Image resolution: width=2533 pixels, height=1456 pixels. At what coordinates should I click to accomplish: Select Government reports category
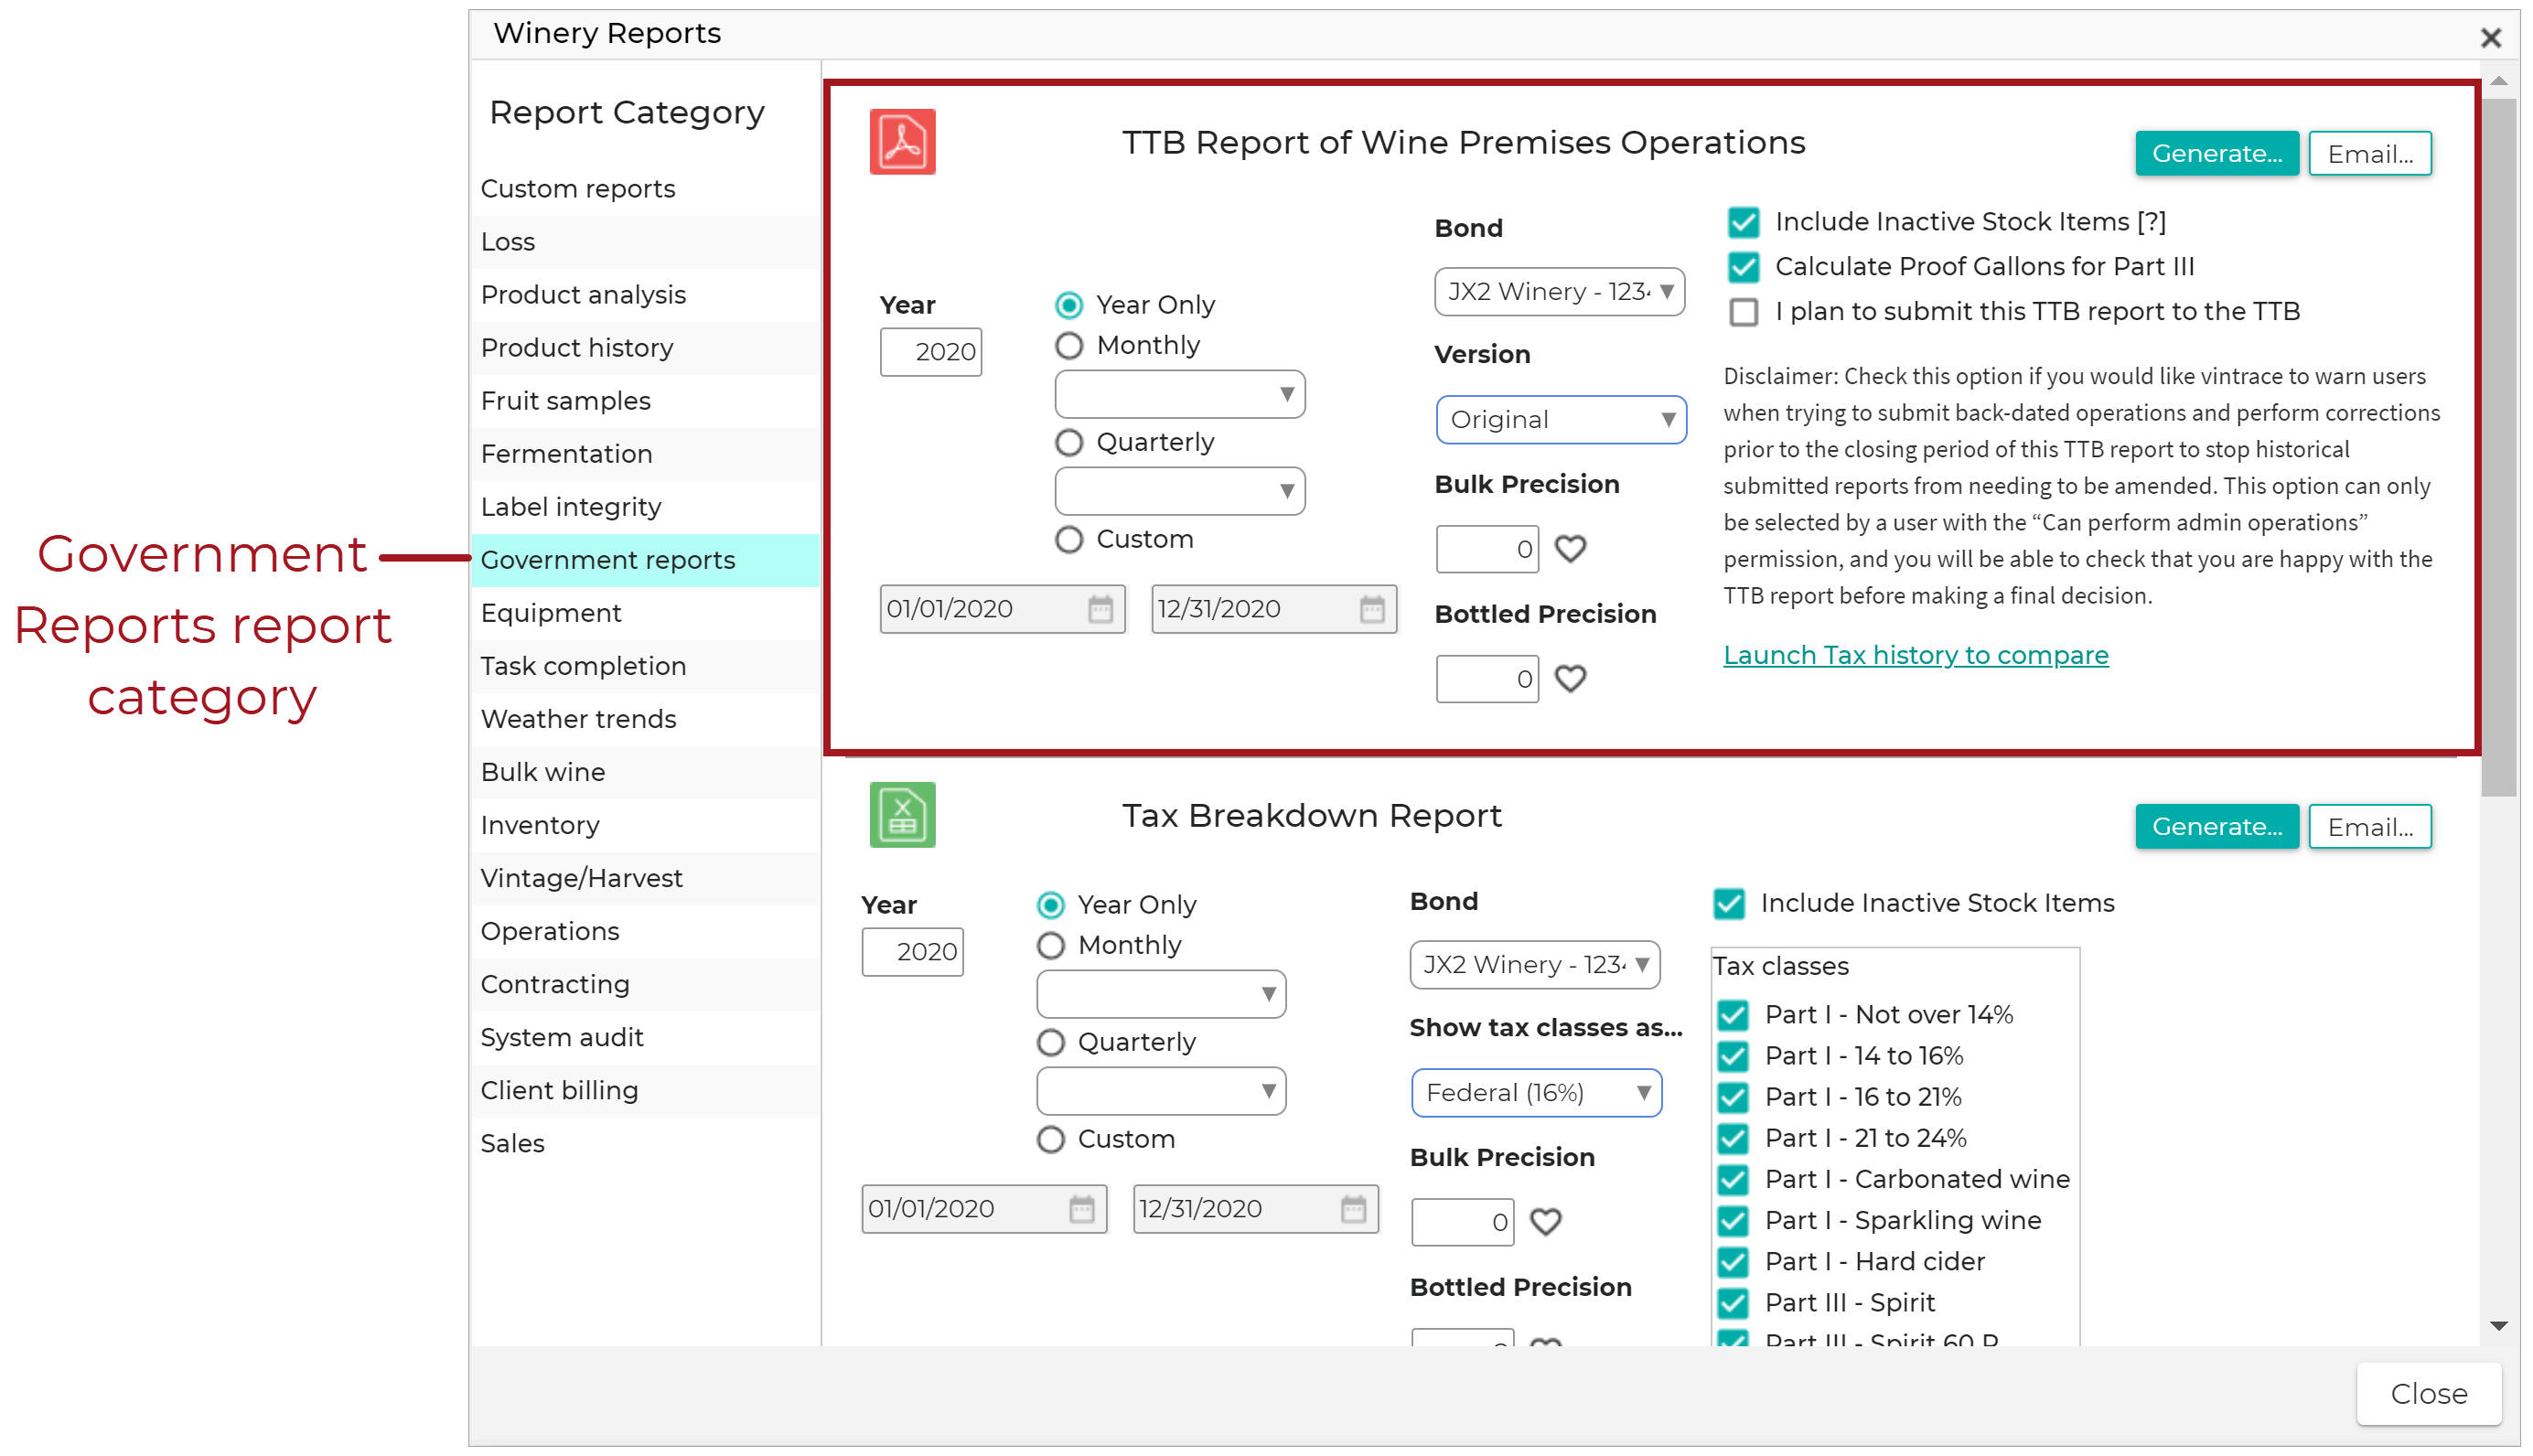(x=645, y=560)
